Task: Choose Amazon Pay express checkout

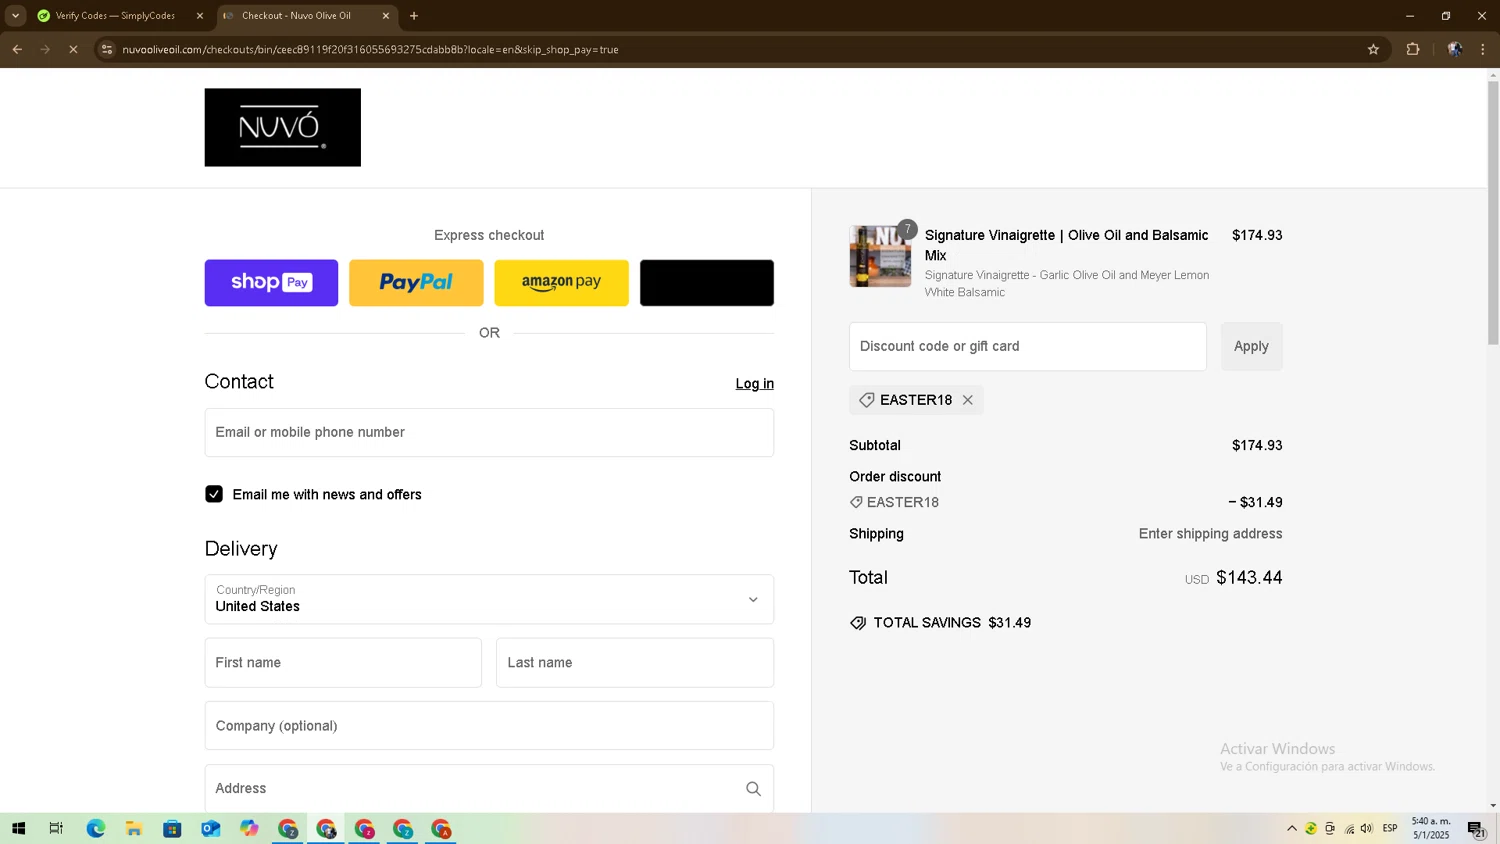Action: (x=561, y=283)
